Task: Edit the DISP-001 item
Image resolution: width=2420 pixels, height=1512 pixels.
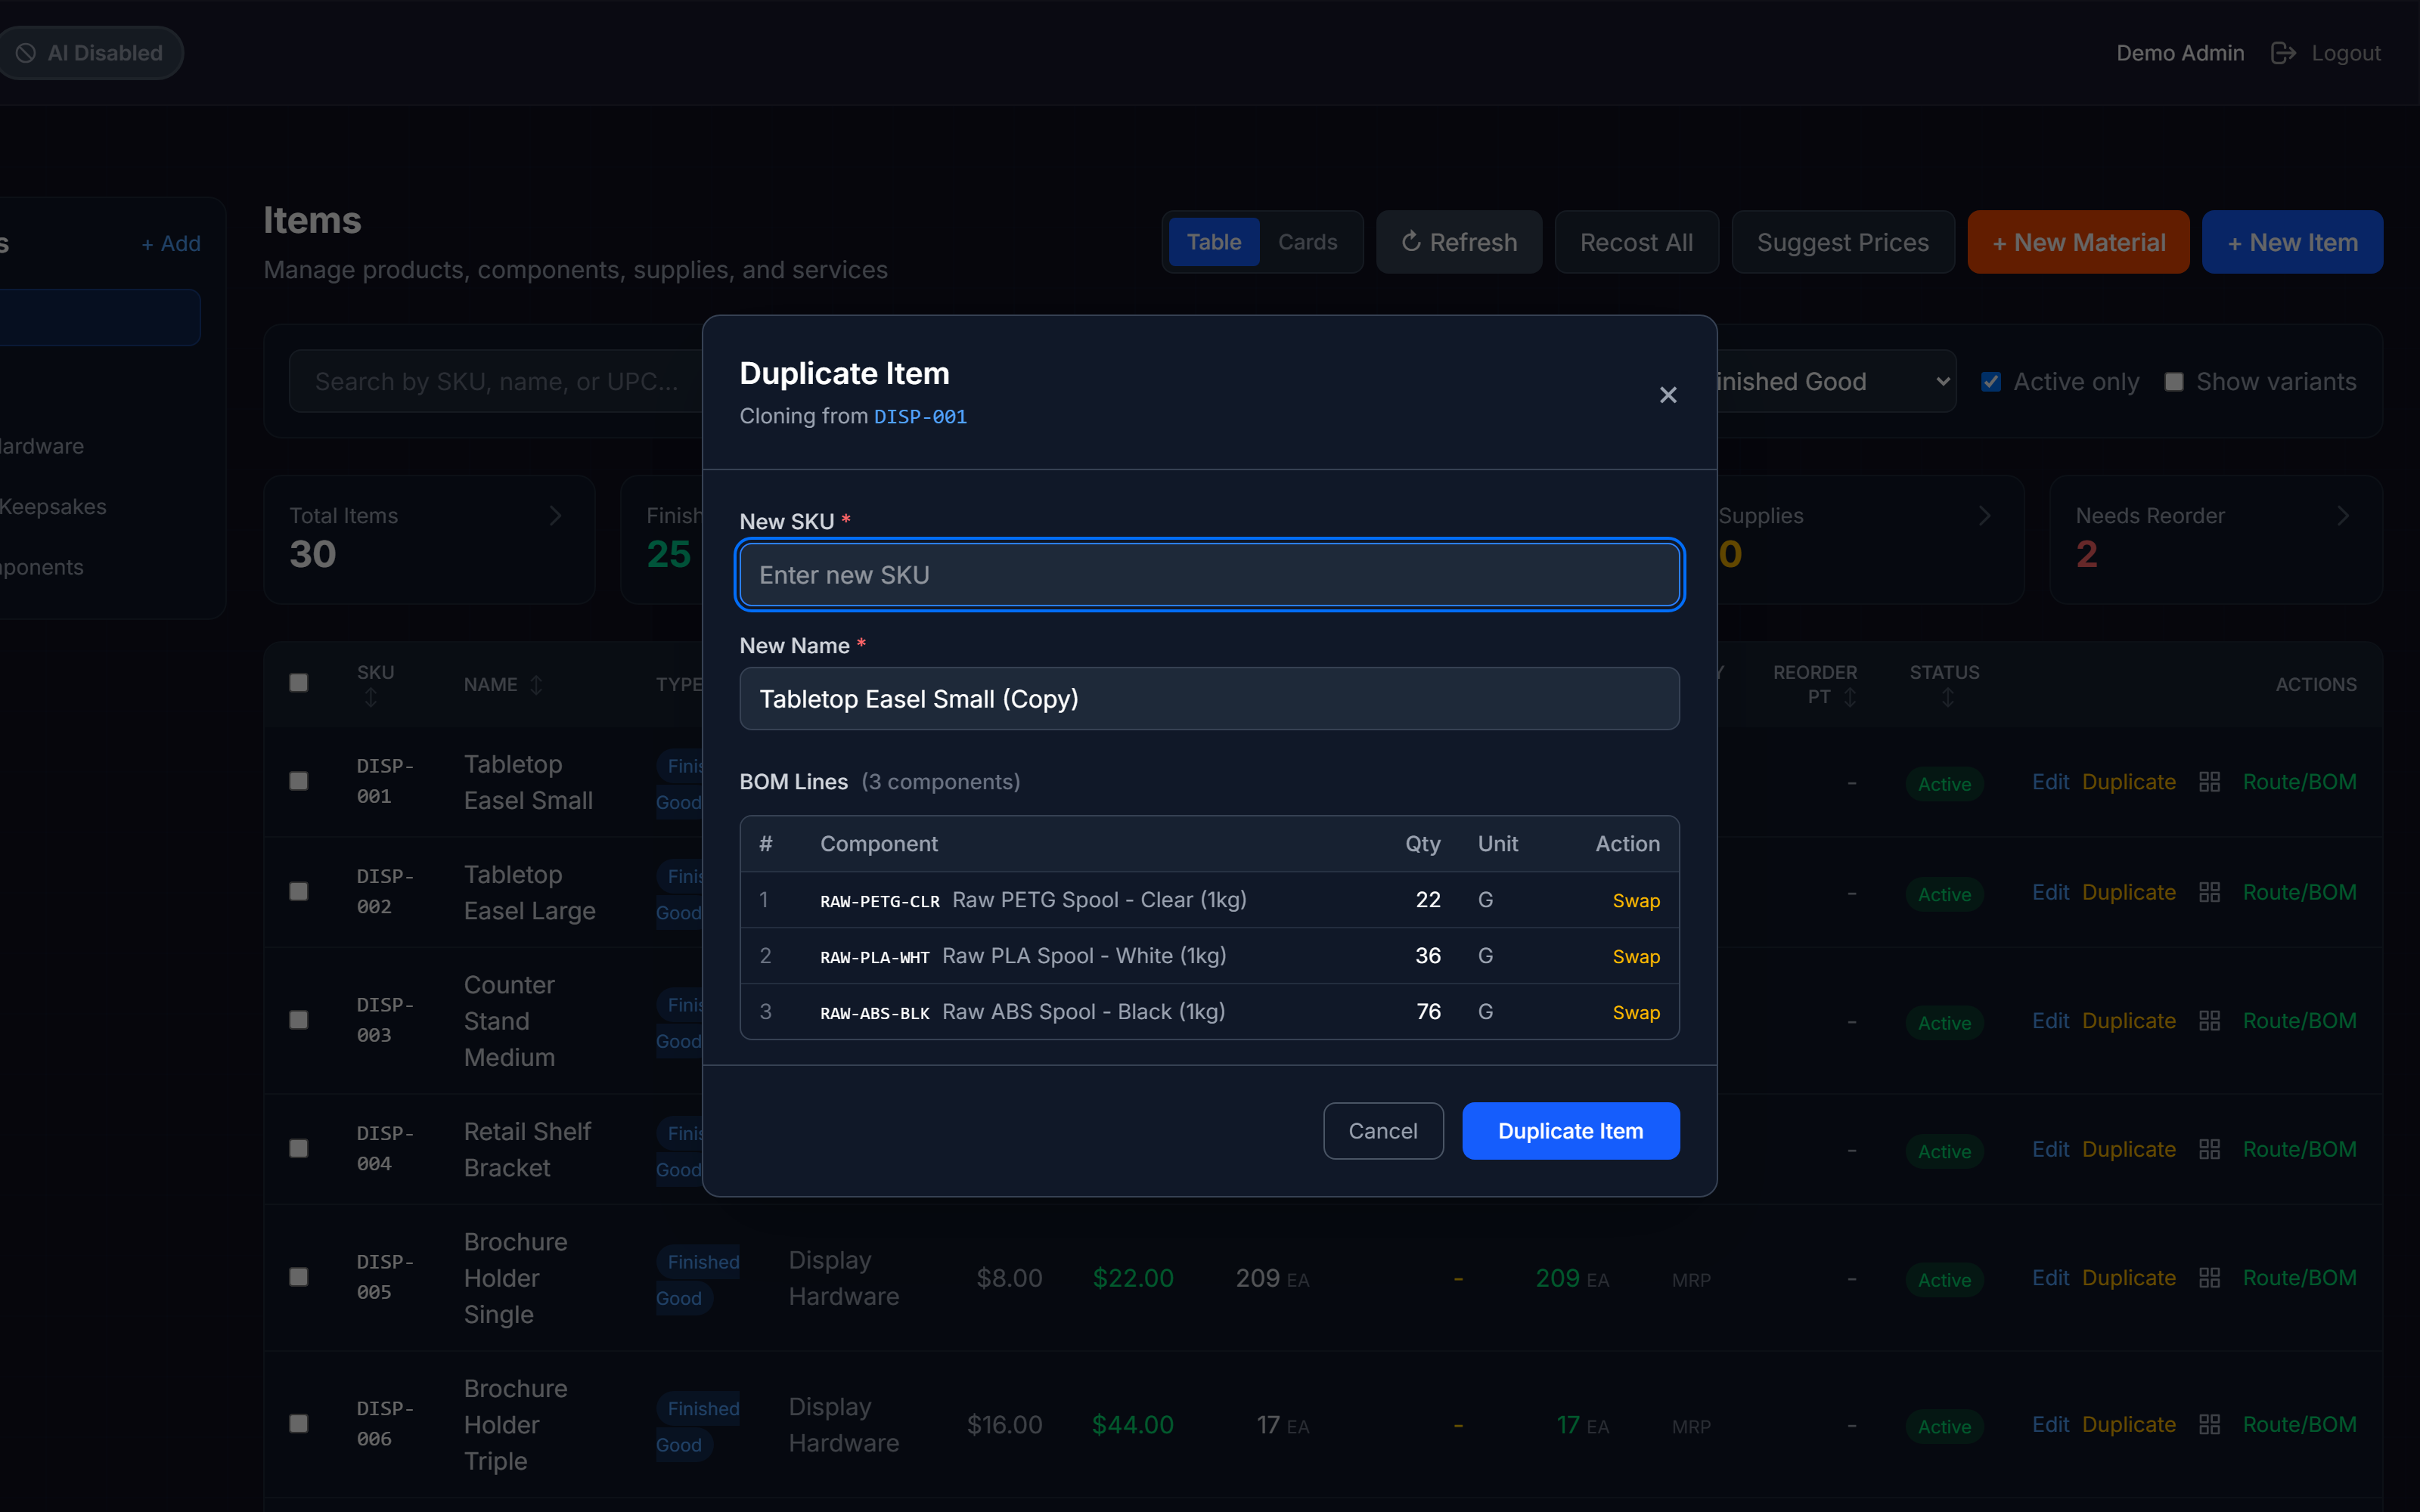Action: 2050,782
